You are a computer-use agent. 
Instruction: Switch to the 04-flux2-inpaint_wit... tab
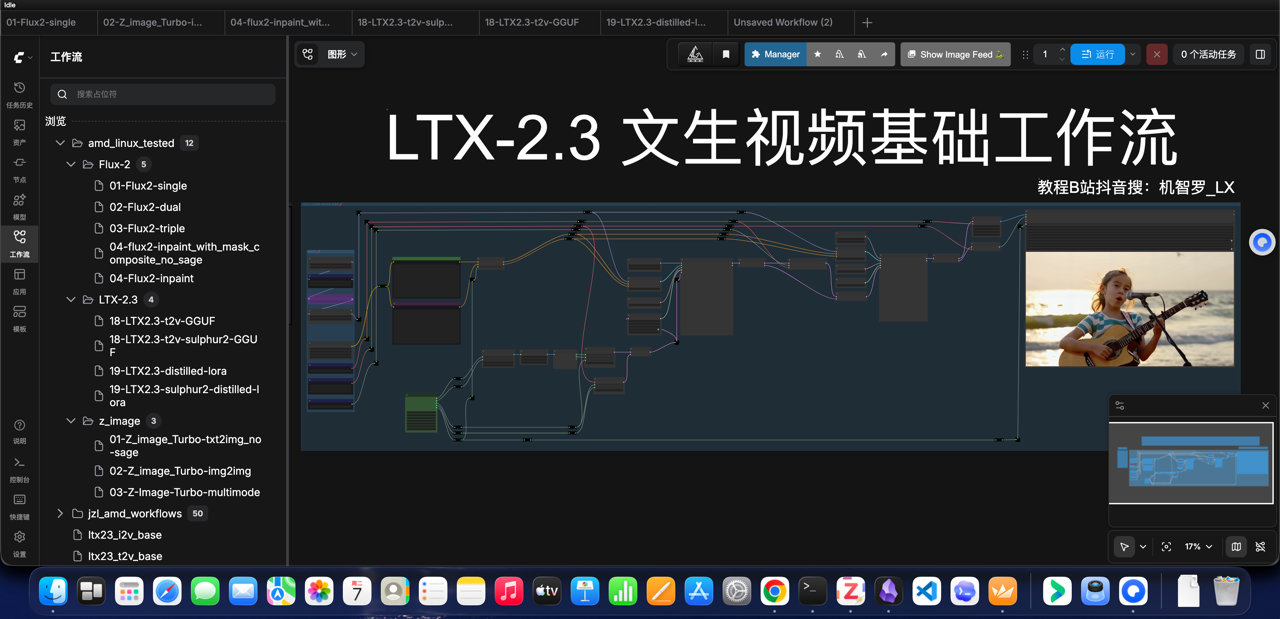[x=288, y=22]
